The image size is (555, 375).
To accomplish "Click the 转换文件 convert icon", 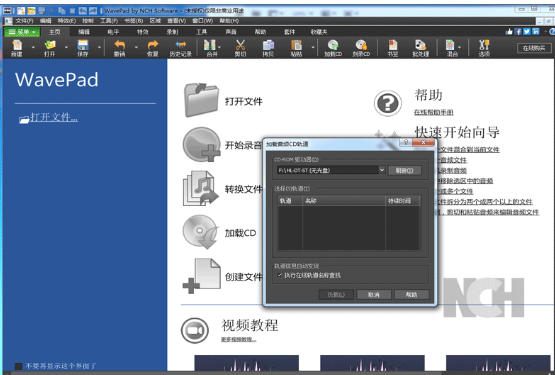I will click(201, 188).
